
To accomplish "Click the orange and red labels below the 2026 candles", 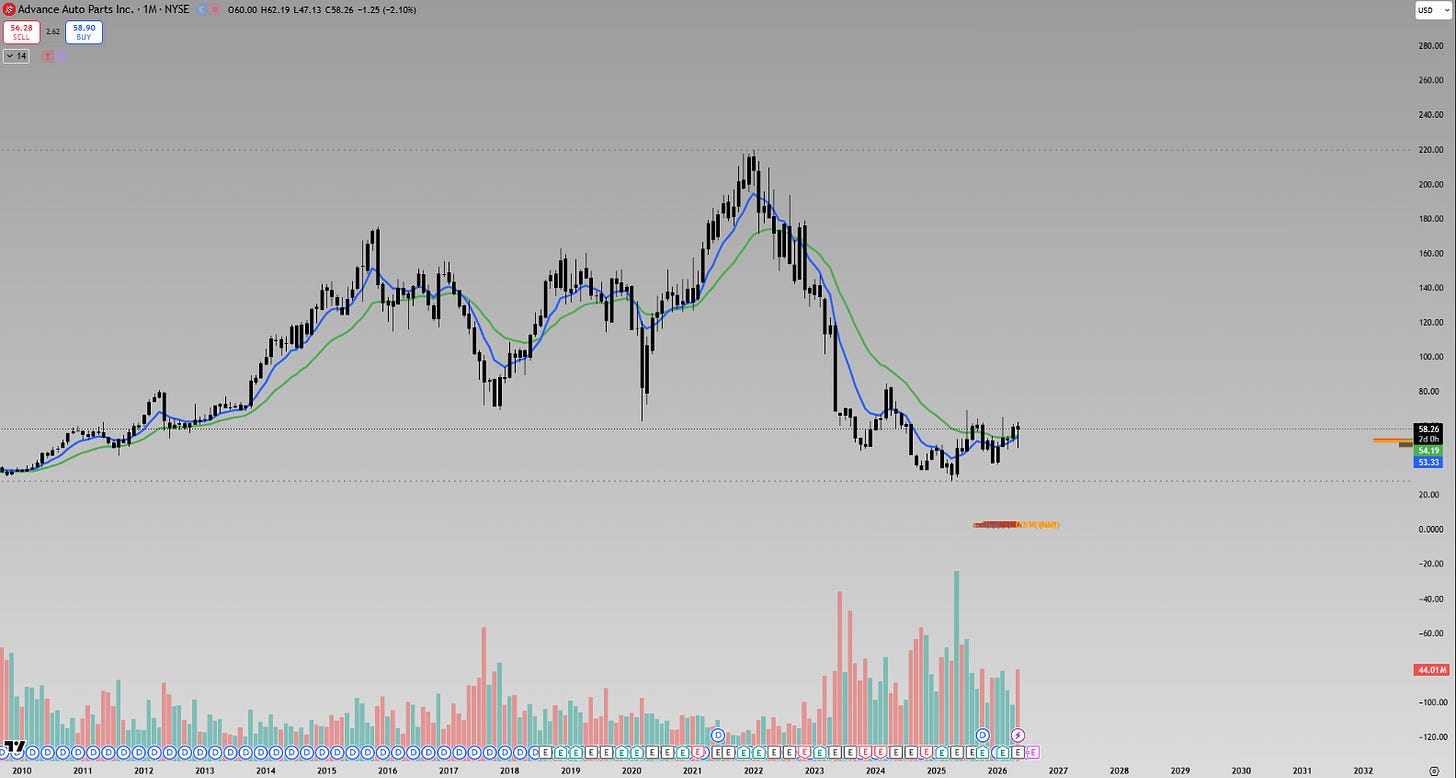I will pyautogui.click(x=1017, y=524).
